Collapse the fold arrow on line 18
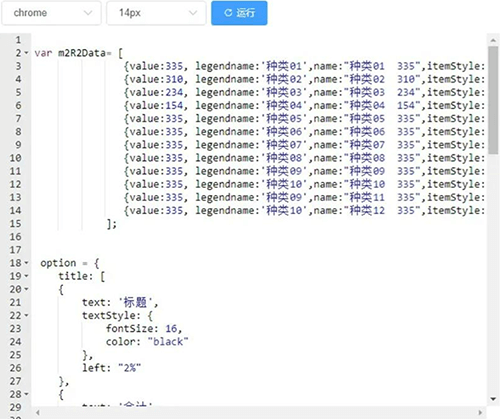The width and height of the screenshot is (500, 419). pos(27,263)
